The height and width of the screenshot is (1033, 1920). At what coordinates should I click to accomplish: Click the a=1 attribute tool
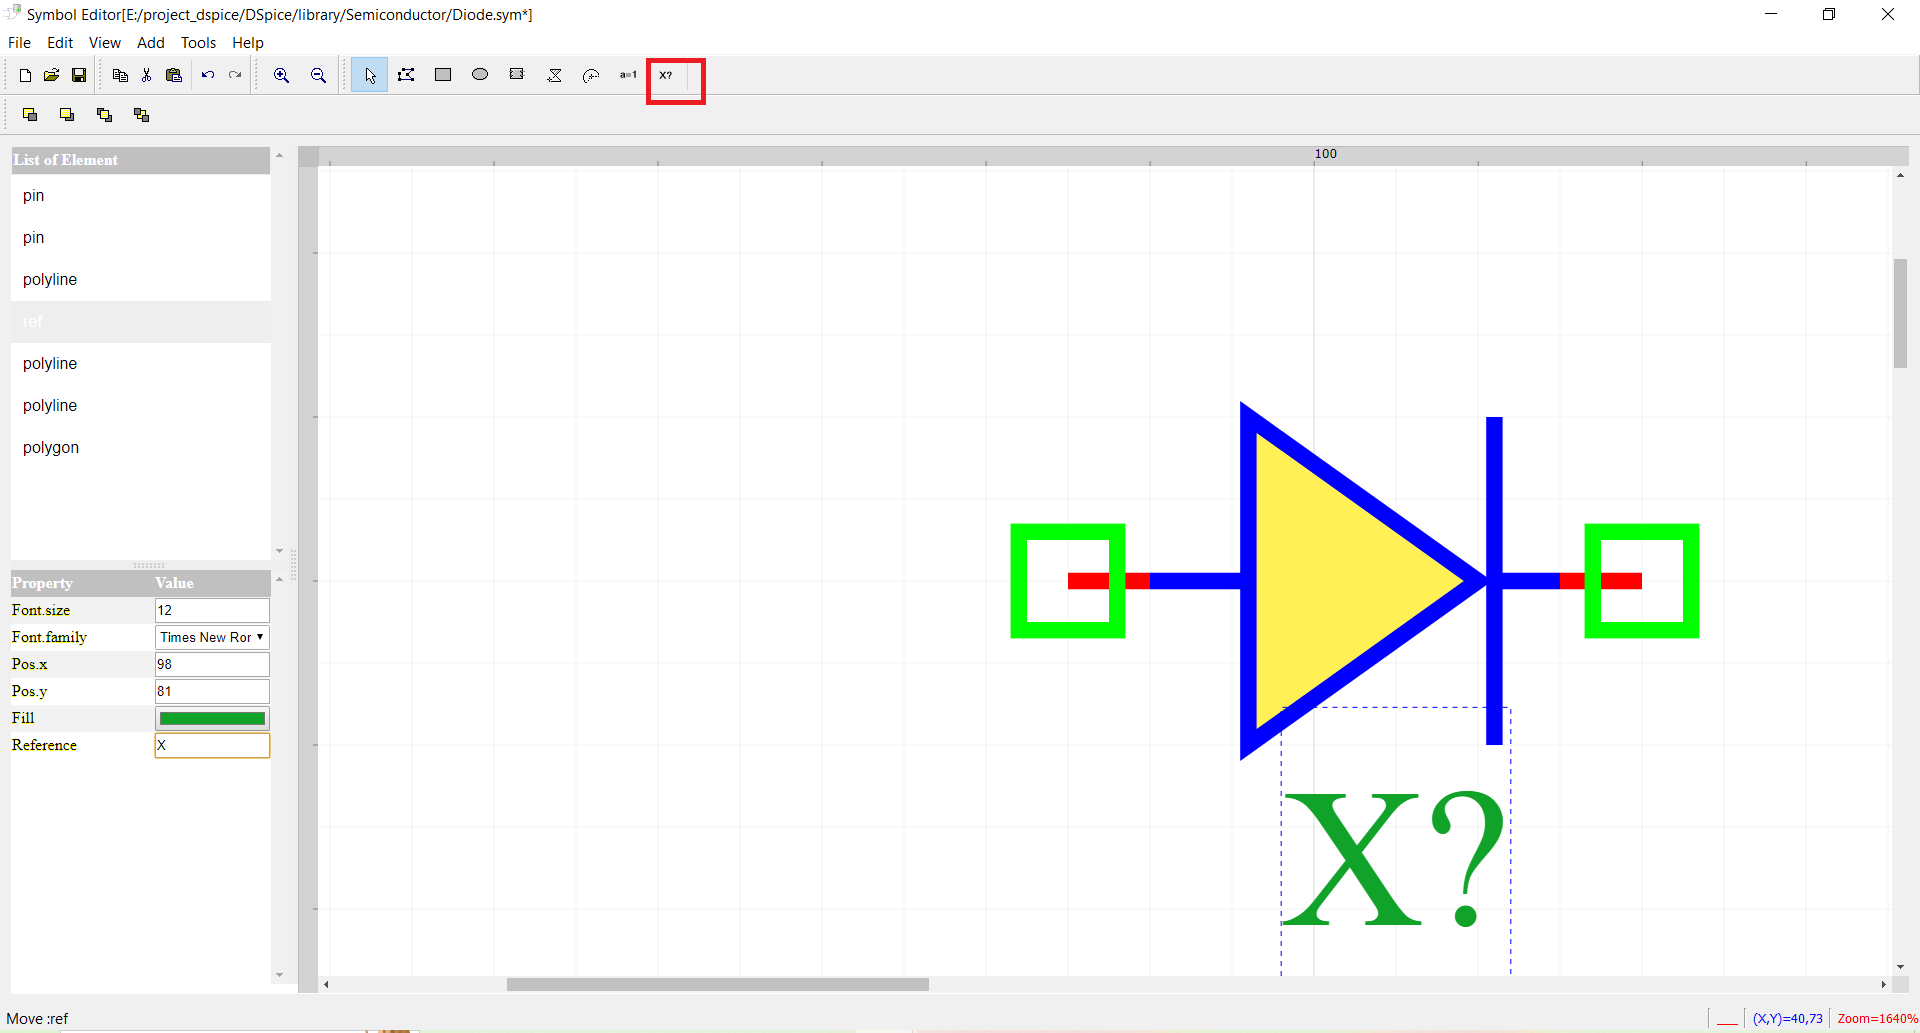pyautogui.click(x=628, y=75)
